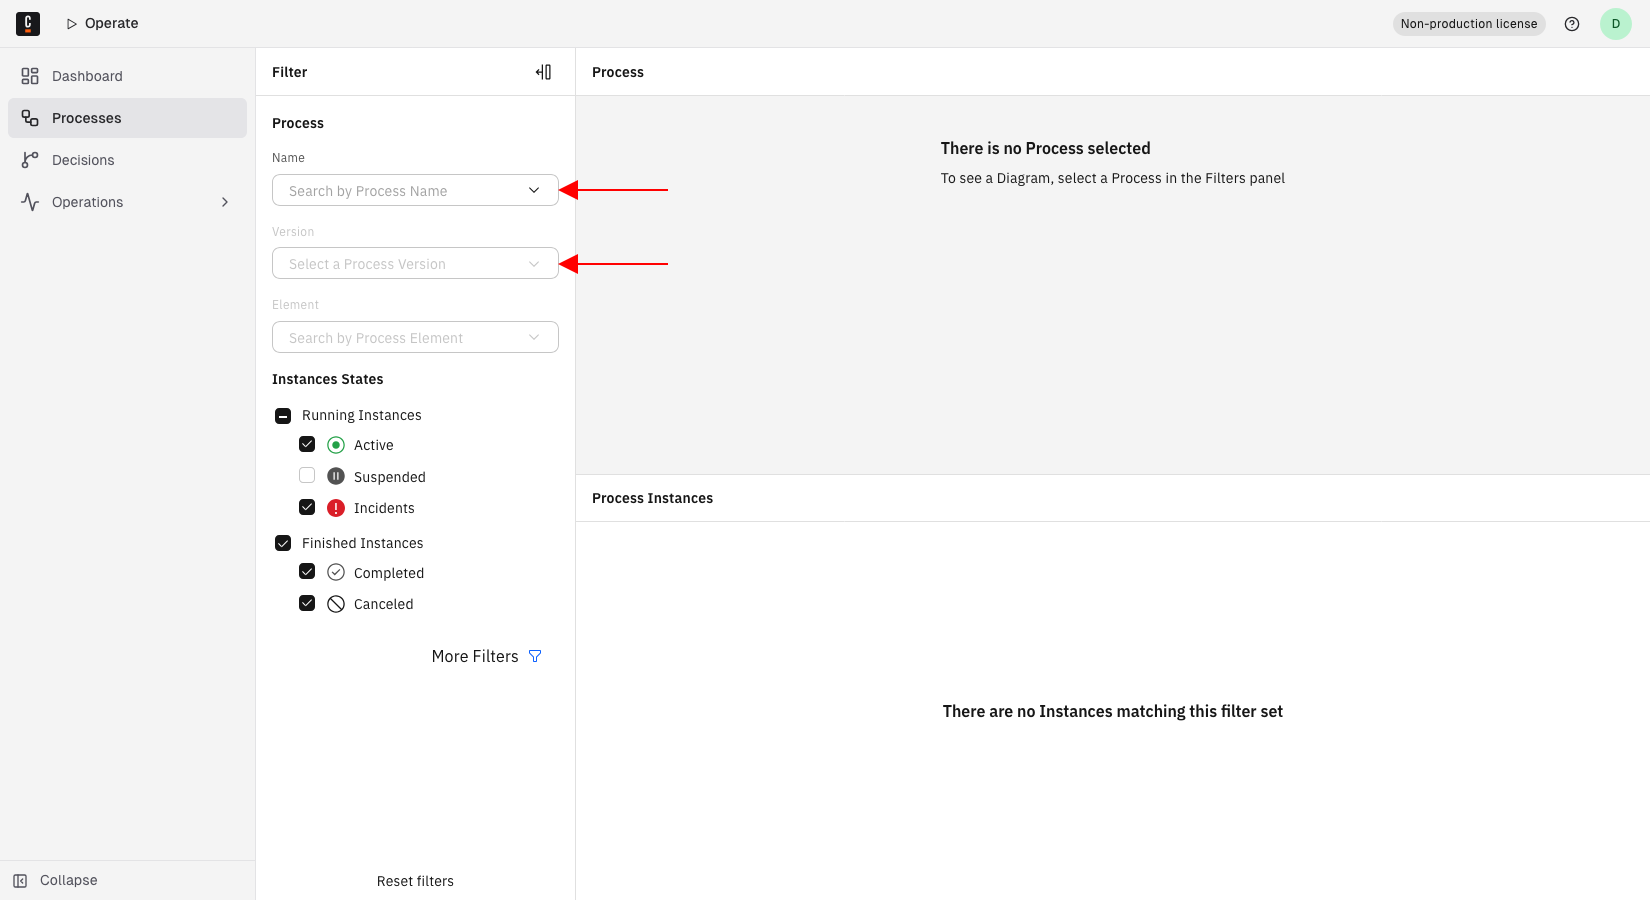Click the Camunda logo icon
1650x900 pixels.
28,23
